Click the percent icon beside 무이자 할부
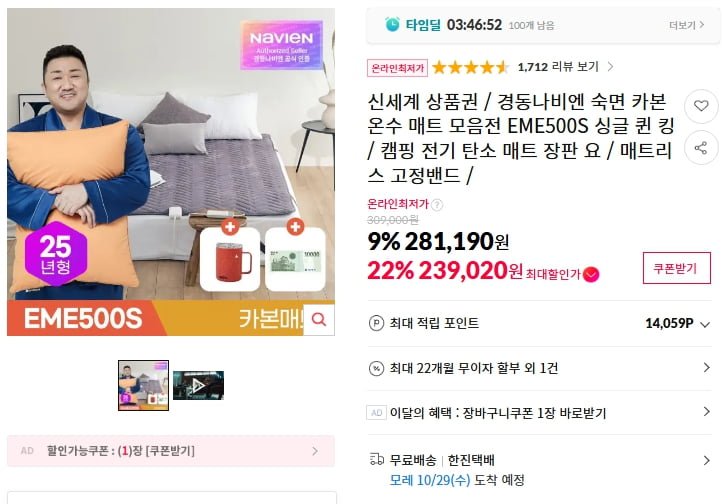The height and width of the screenshot is (504, 722). click(376, 368)
